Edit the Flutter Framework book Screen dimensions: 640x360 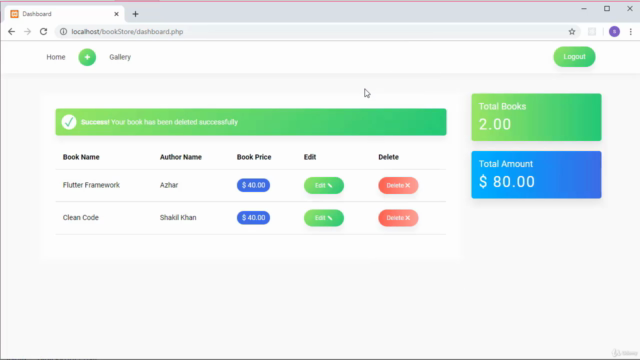coord(324,185)
